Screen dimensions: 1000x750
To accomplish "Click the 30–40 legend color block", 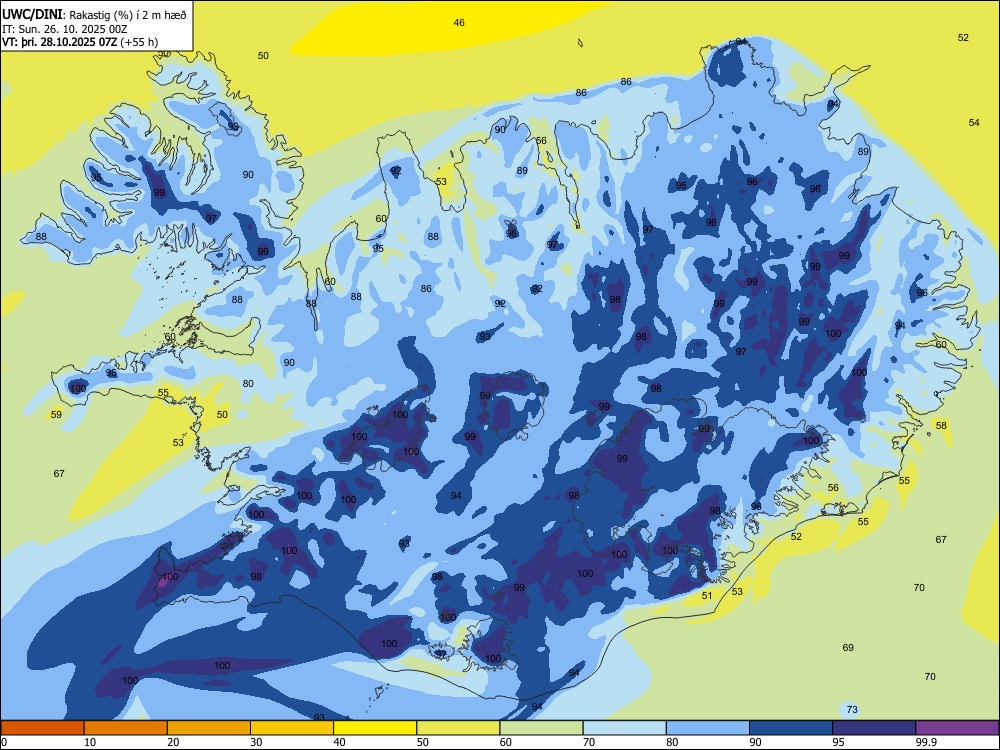I will click(x=292, y=728).
